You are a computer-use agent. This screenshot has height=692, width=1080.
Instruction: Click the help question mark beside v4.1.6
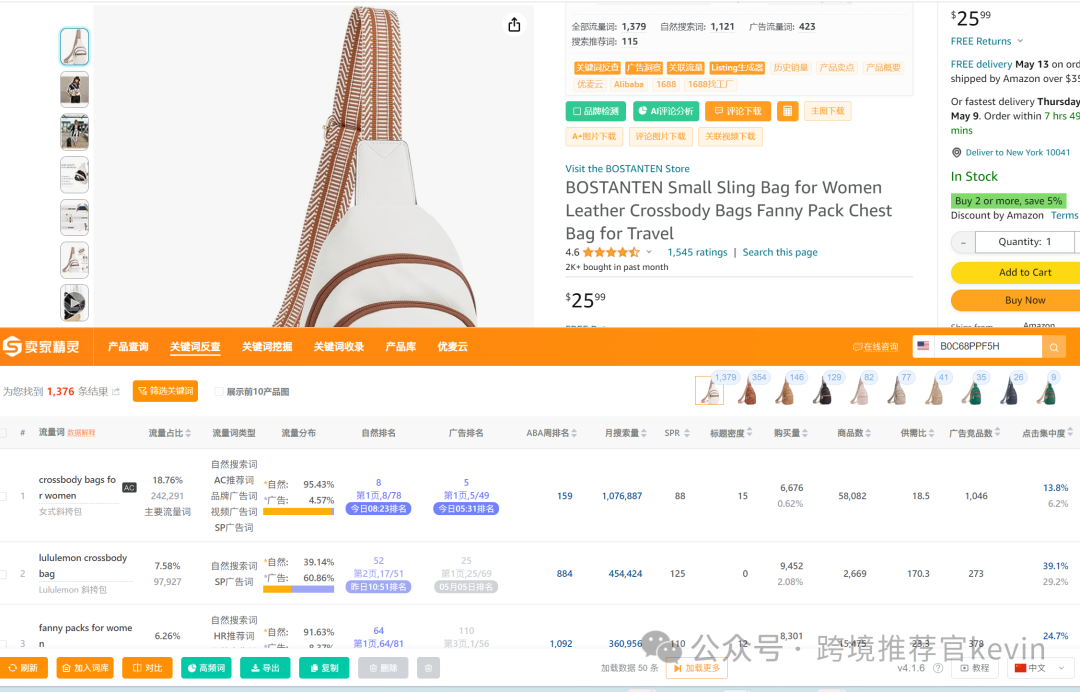[937, 668]
